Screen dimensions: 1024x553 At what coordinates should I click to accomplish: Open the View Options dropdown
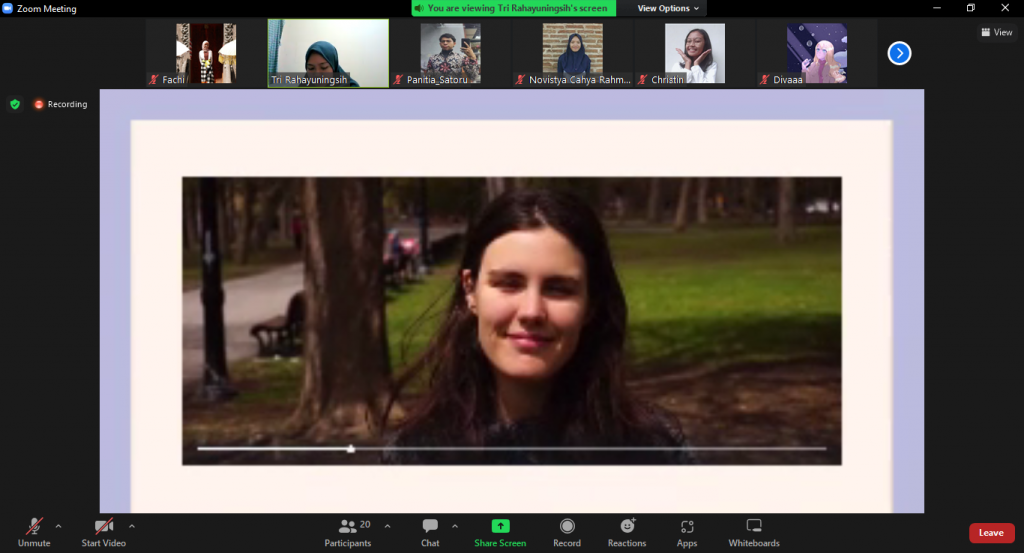(669, 8)
